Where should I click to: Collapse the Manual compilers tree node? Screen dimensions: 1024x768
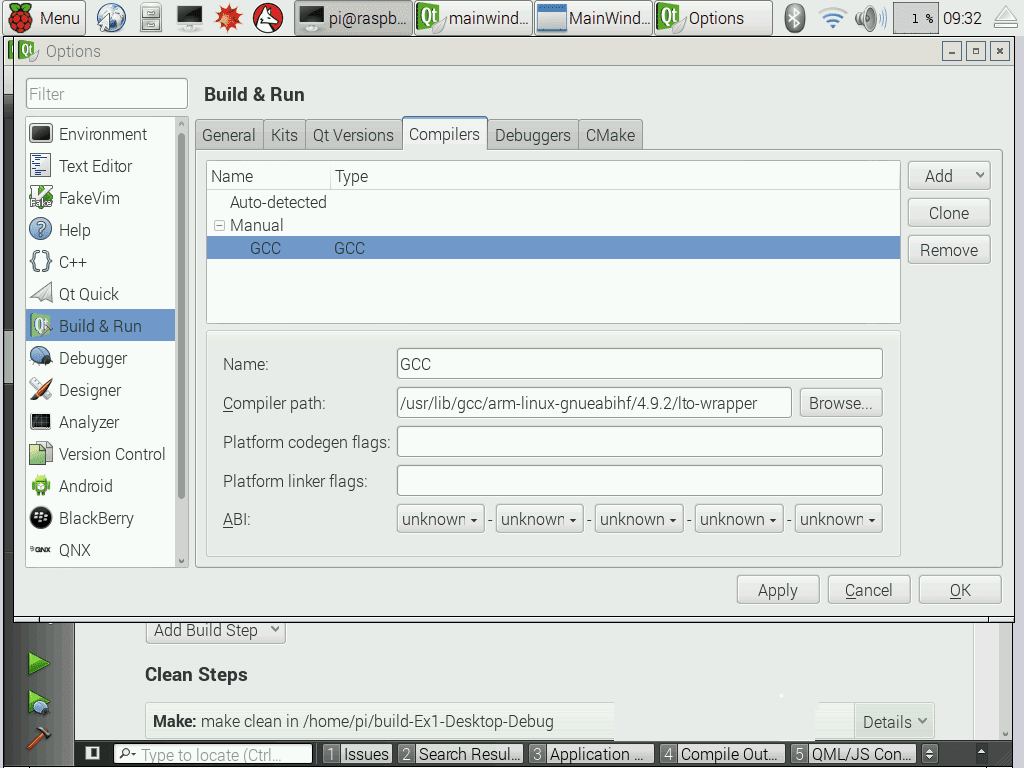point(219,226)
